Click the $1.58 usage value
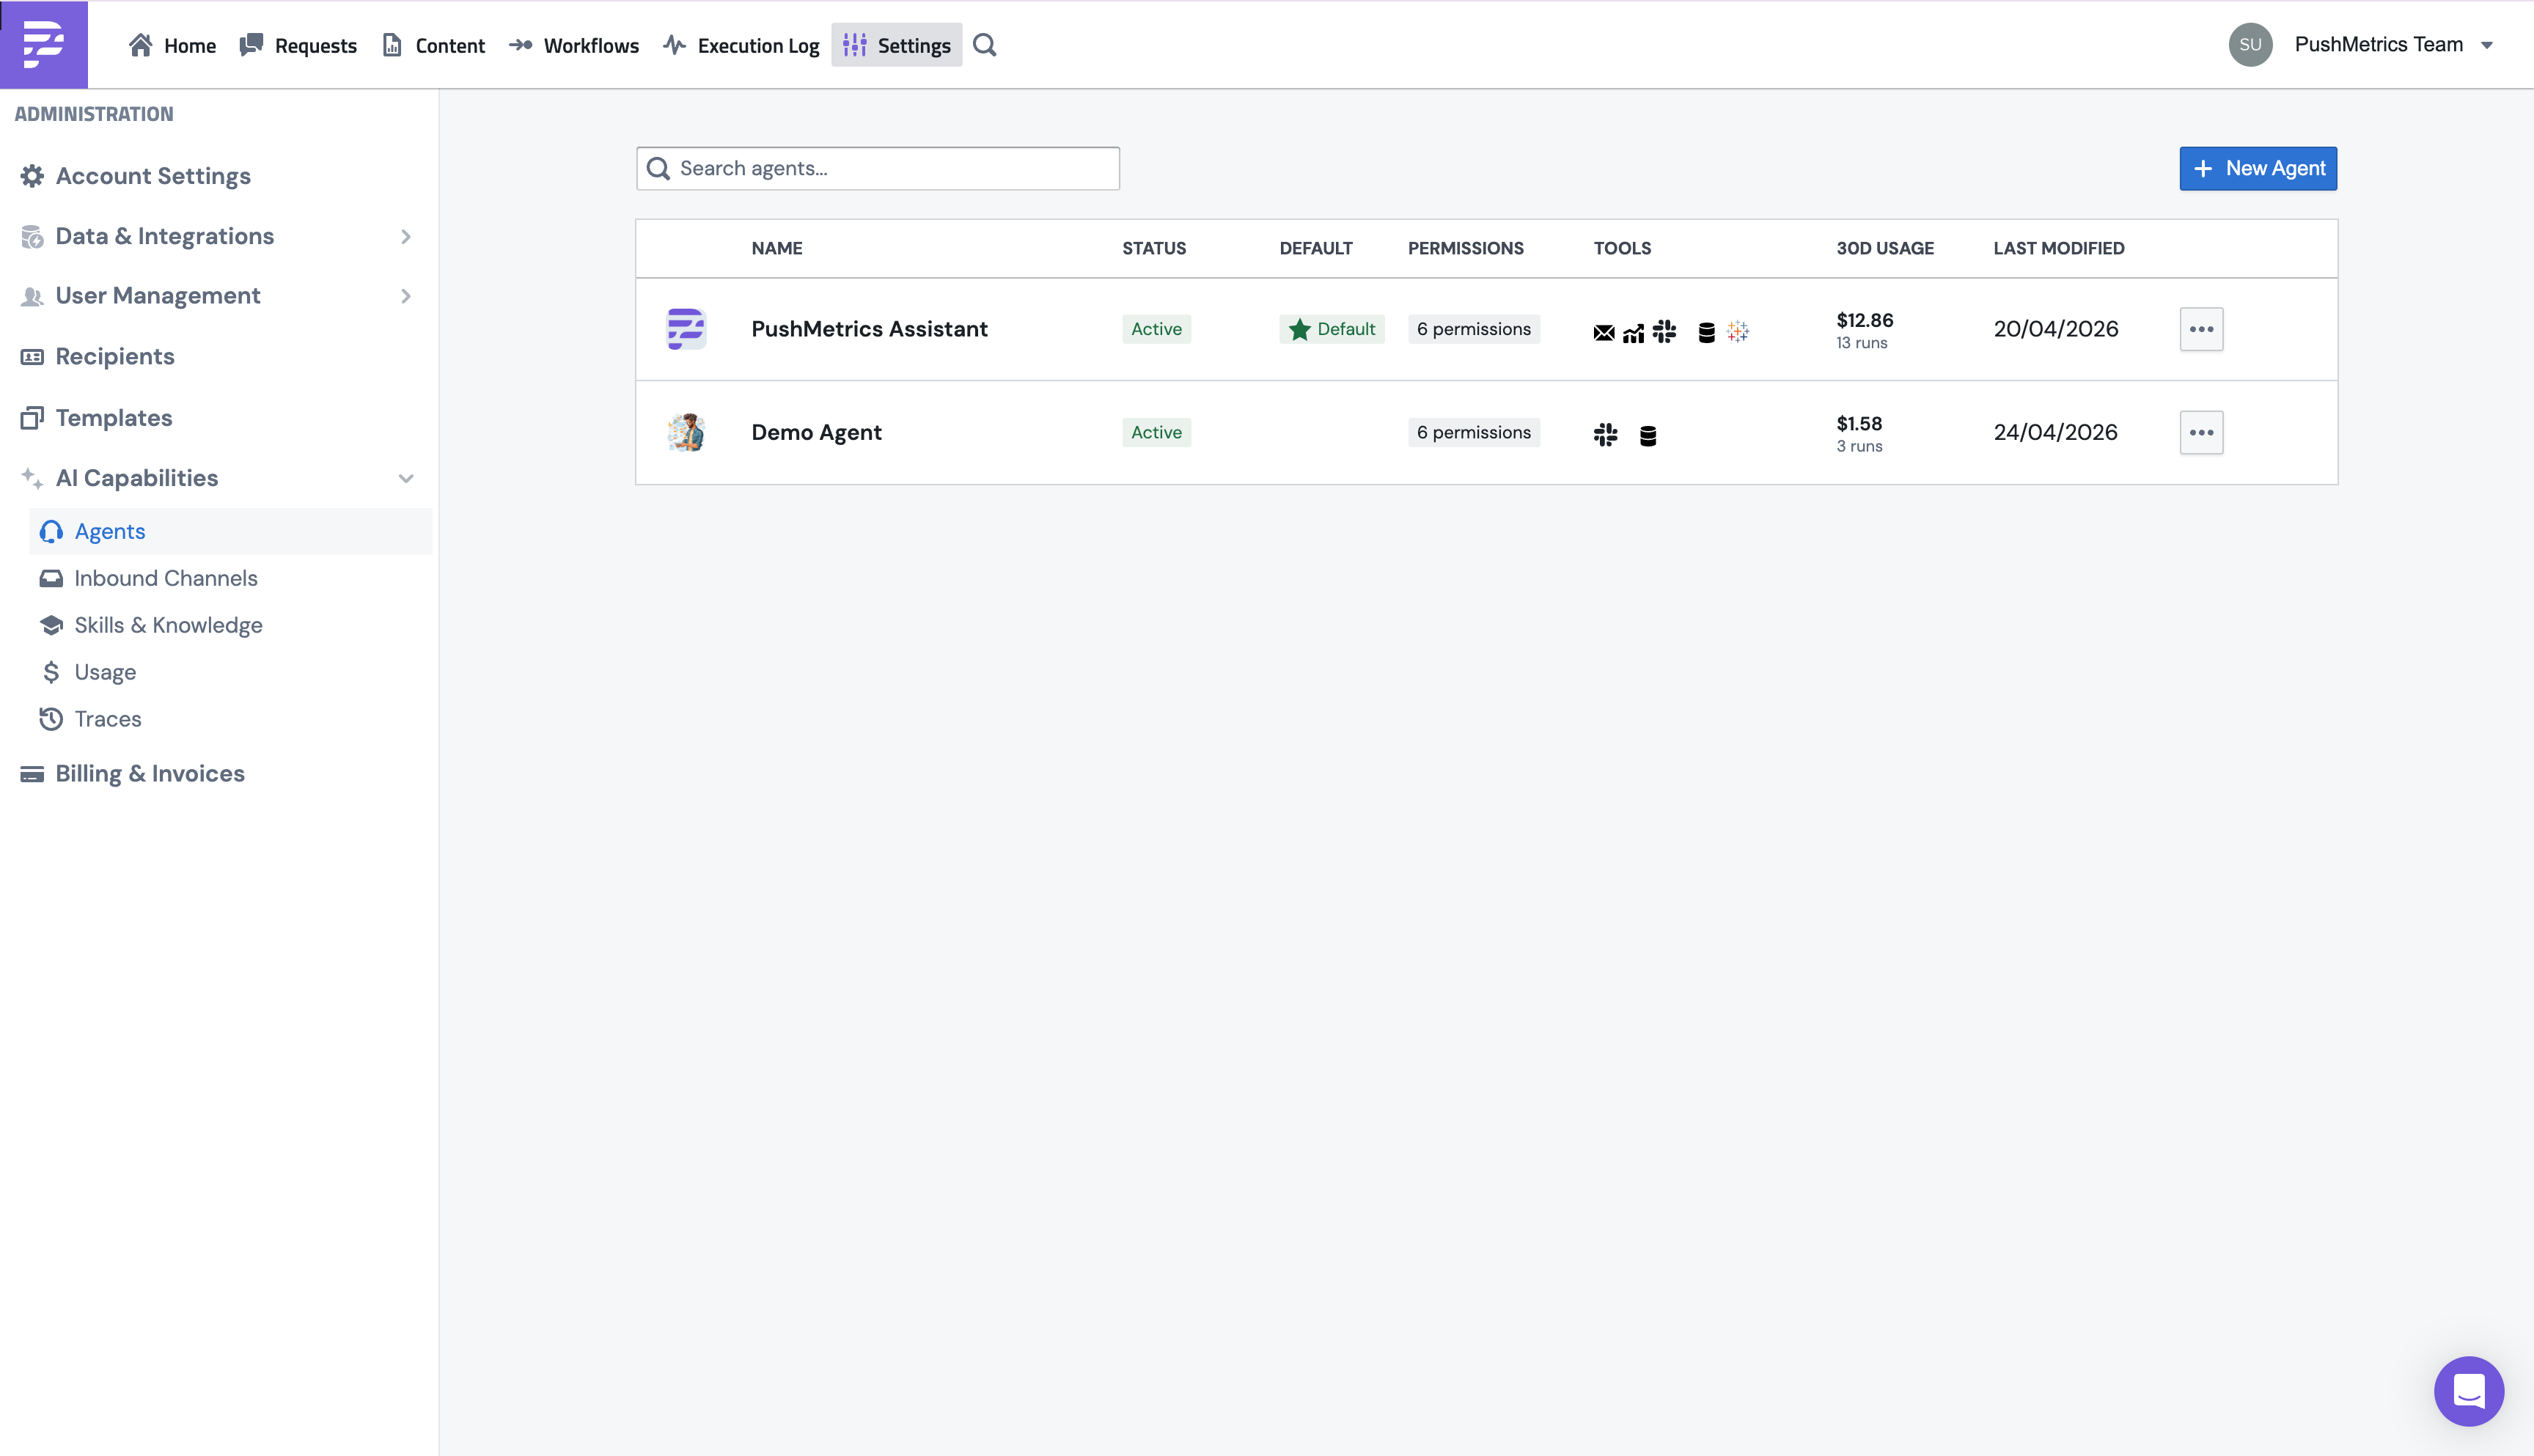This screenshot has height=1456, width=2534. point(1859,423)
